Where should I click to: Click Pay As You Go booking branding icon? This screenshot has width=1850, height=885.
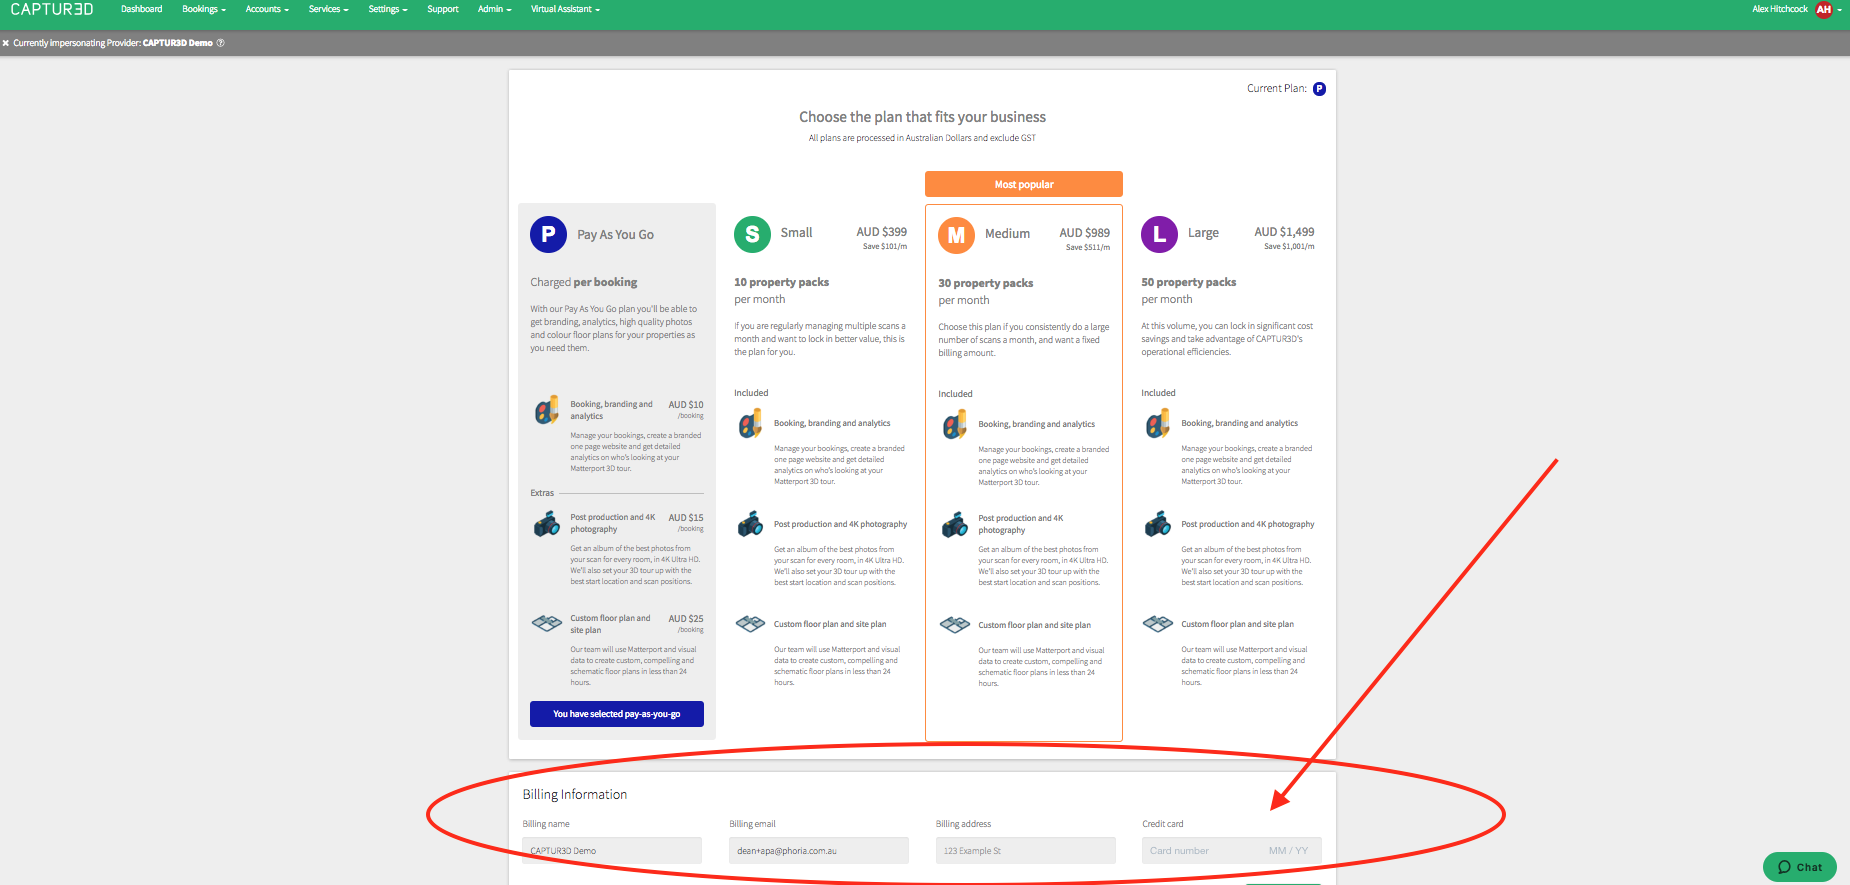[546, 410]
